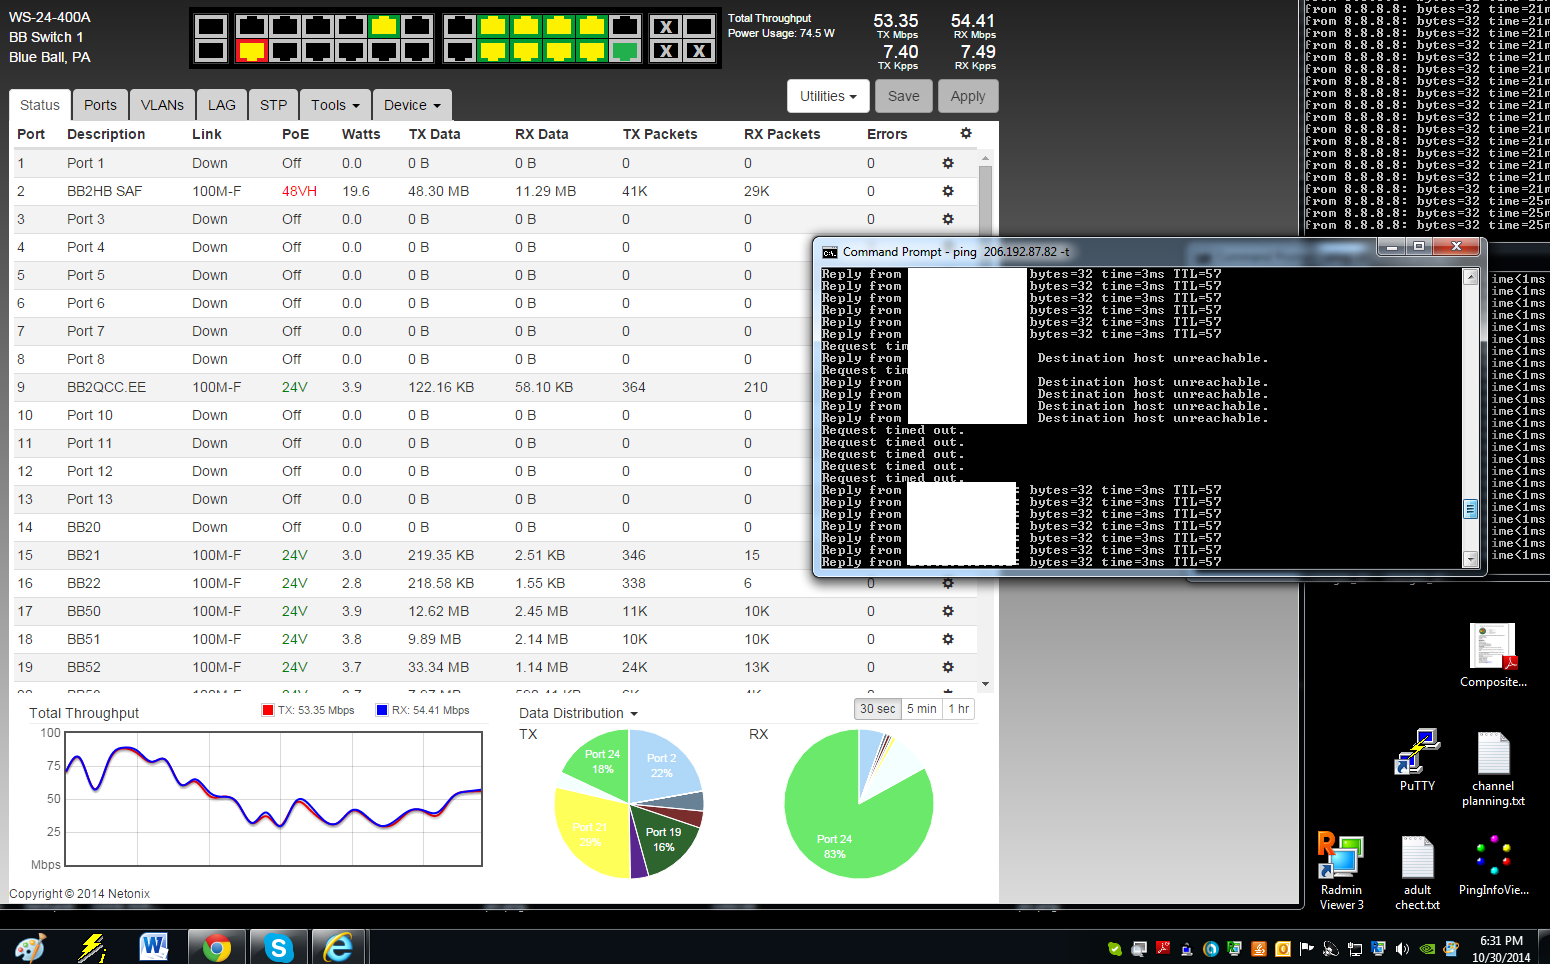The image size is (1550, 964).
Task: Click gear icon for BB2HB SAF port
Action: (948, 191)
